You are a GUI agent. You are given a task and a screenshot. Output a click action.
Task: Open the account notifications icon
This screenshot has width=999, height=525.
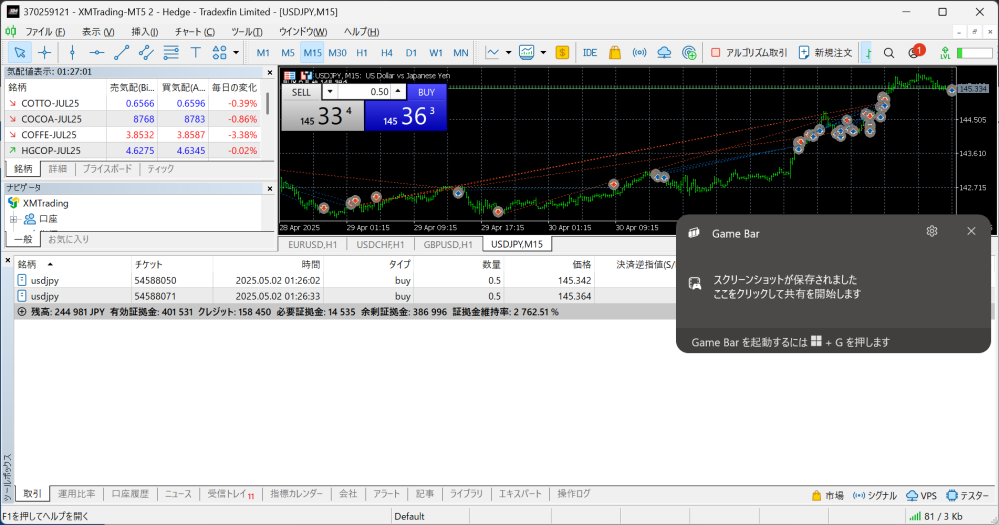click(916, 52)
